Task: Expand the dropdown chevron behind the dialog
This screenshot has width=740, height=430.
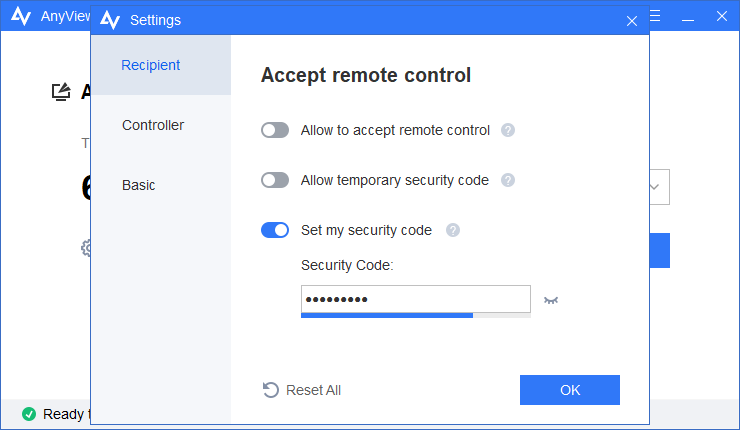Action: 656,186
